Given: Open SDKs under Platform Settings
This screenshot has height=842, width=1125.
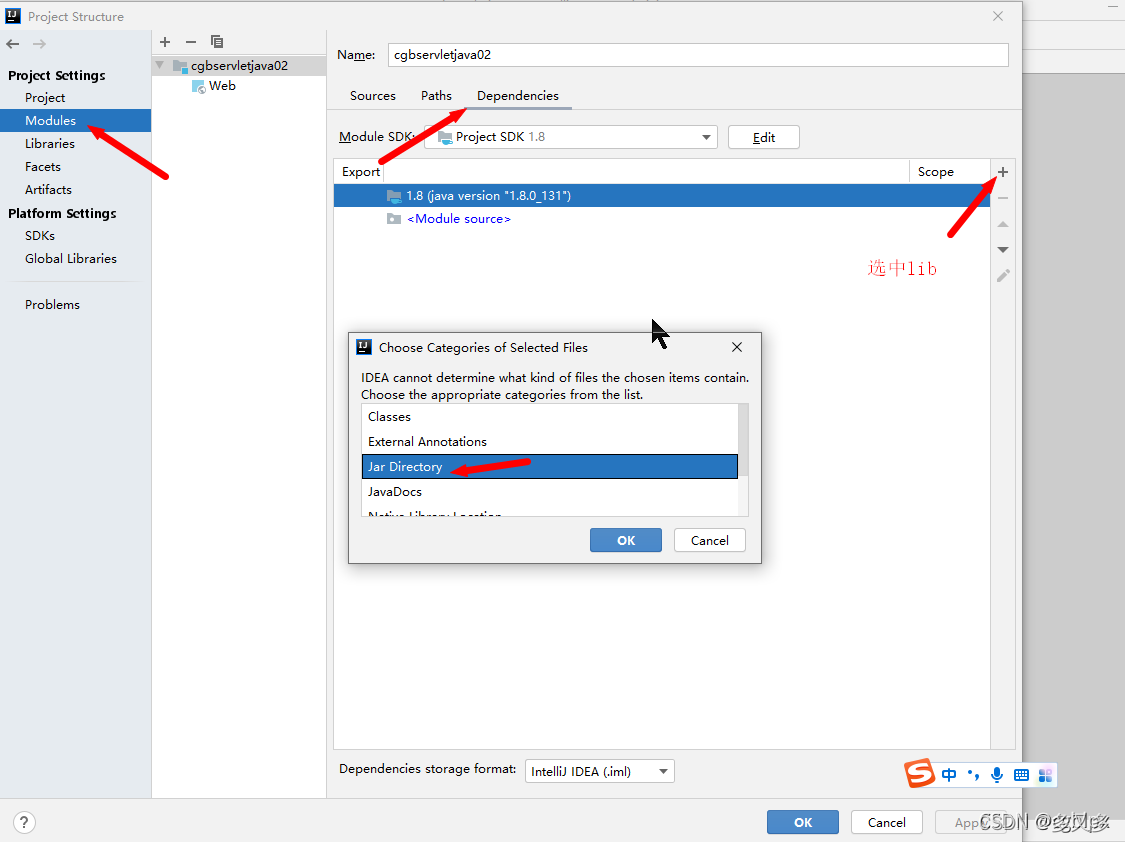Looking at the screenshot, I should [39, 235].
